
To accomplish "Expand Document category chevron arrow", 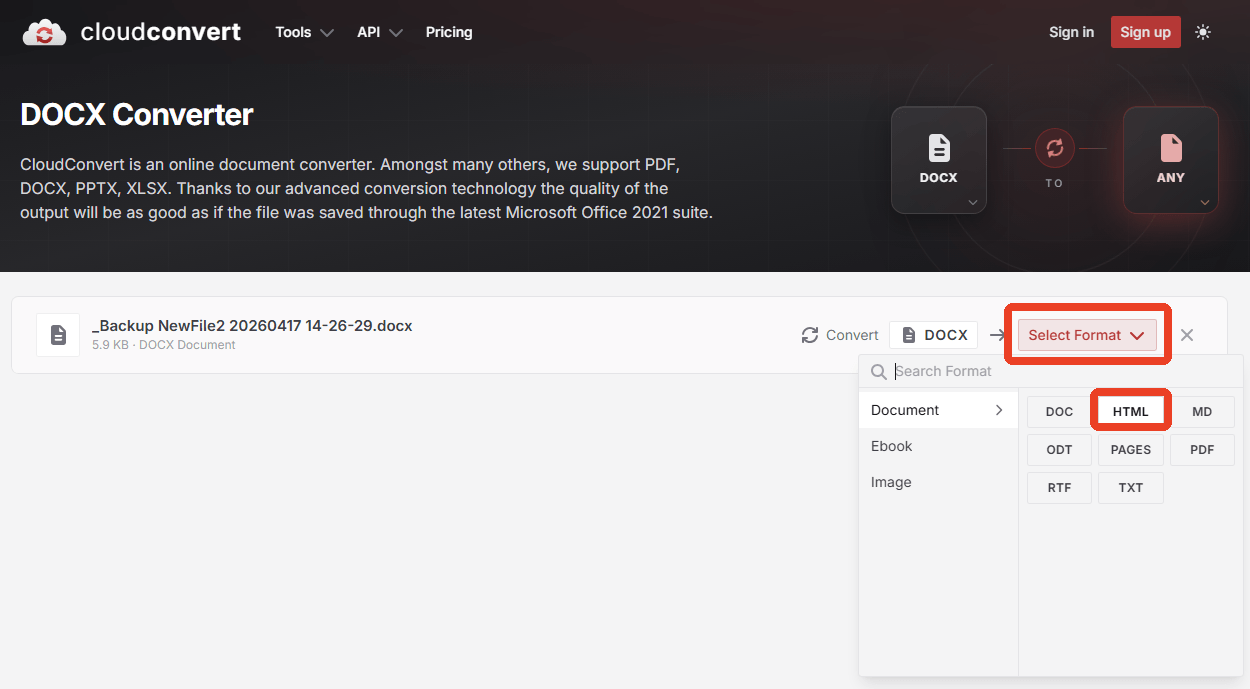I will click(998, 410).
